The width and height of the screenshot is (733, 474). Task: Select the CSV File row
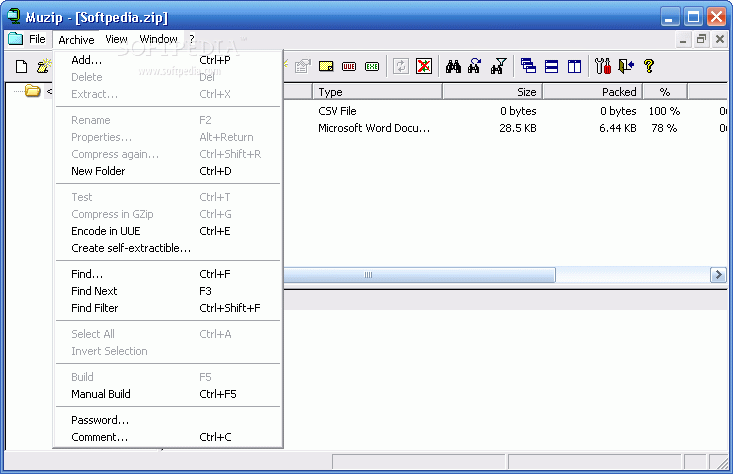pyautogui.click(x=505, y=111)
